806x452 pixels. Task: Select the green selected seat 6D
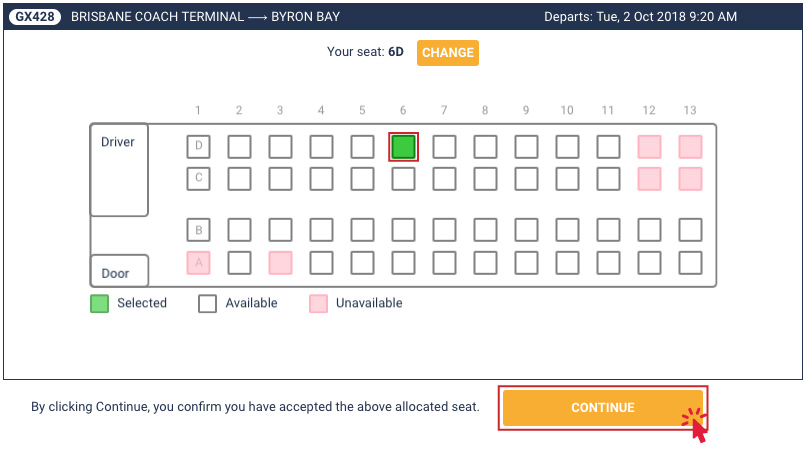tap(404, 147)
